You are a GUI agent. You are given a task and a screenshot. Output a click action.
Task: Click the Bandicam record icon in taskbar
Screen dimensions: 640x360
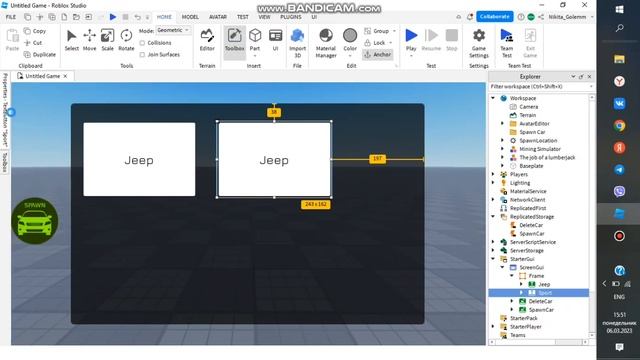(x=619, y=236)
